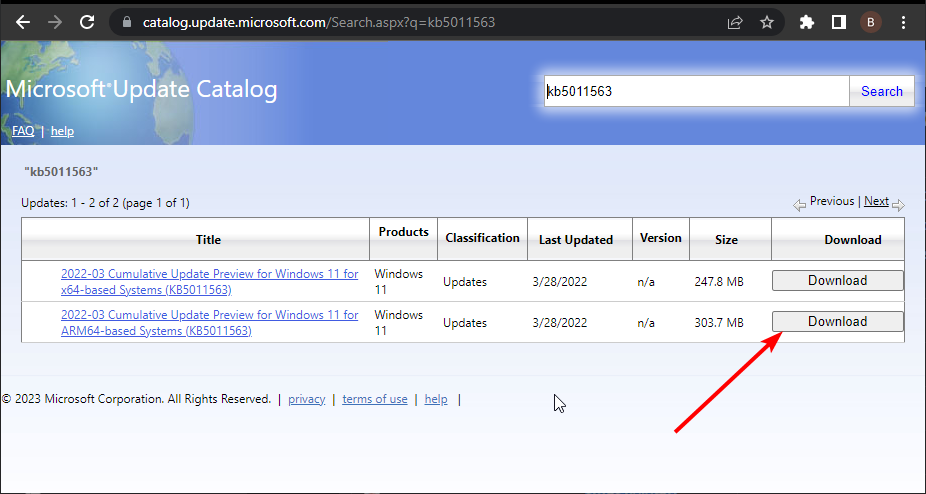926x494 pixels.
Task: Click the Search button
Action: pyautogui.click(x=882, y=91)
